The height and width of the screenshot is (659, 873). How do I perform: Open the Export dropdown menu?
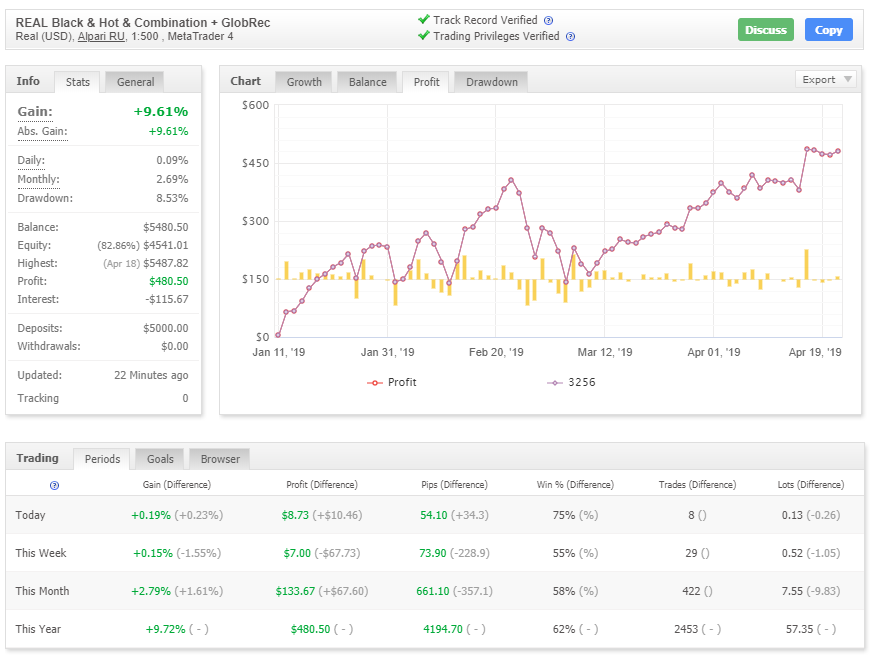click(826, 80)
